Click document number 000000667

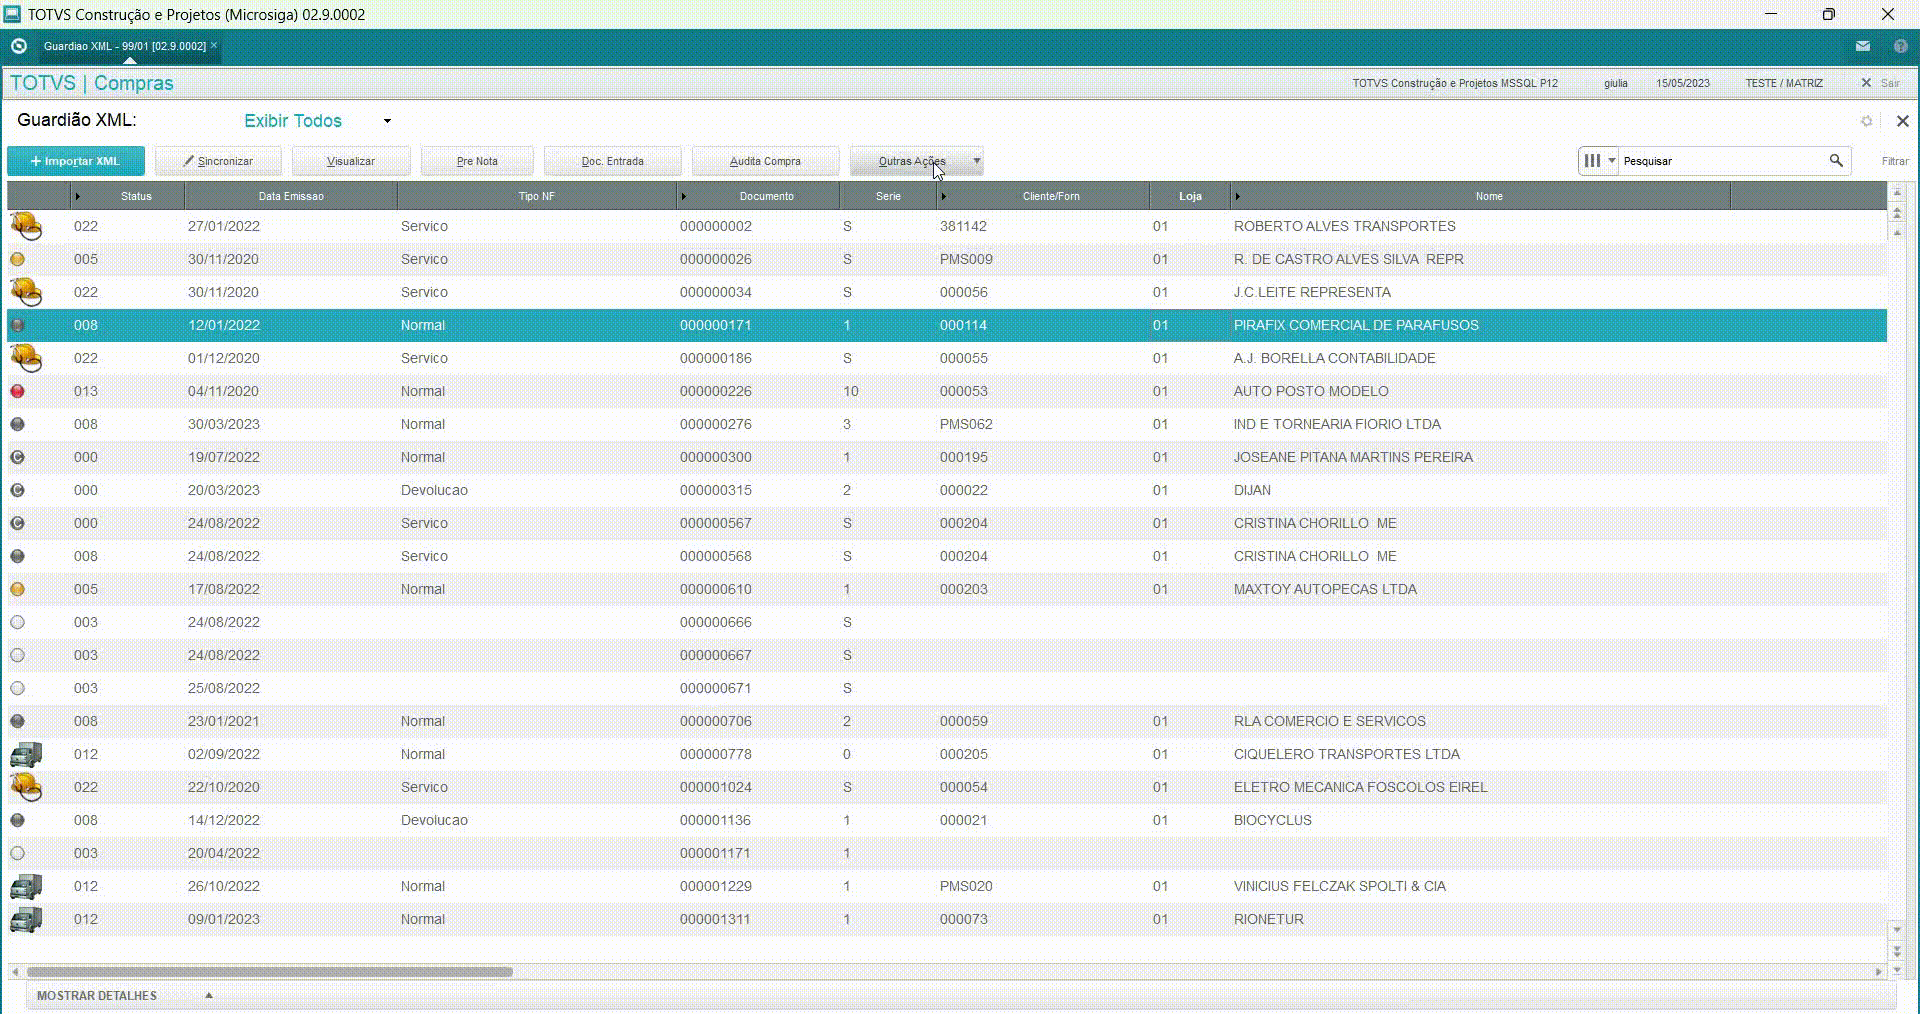pyautogui.click(x=716, y=655)
